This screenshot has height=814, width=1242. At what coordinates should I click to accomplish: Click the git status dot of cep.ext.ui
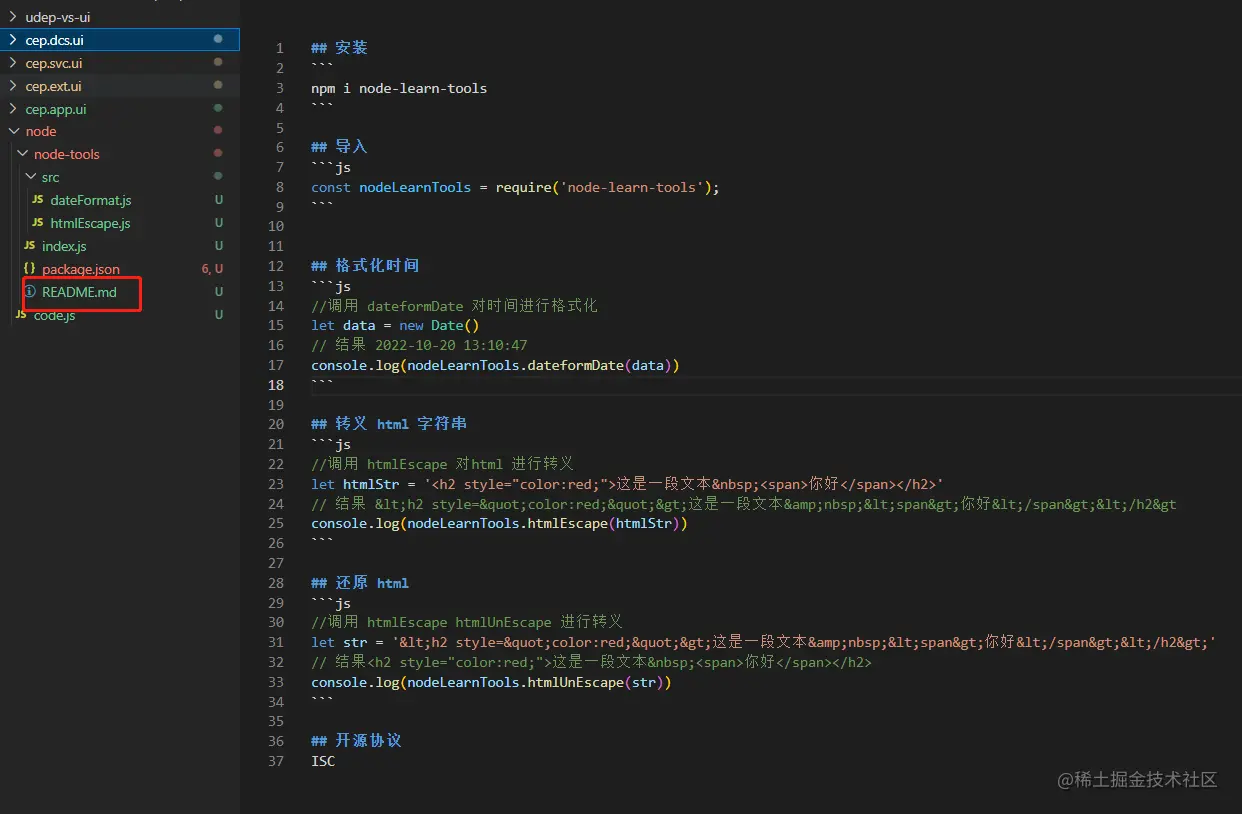point(218,86)
